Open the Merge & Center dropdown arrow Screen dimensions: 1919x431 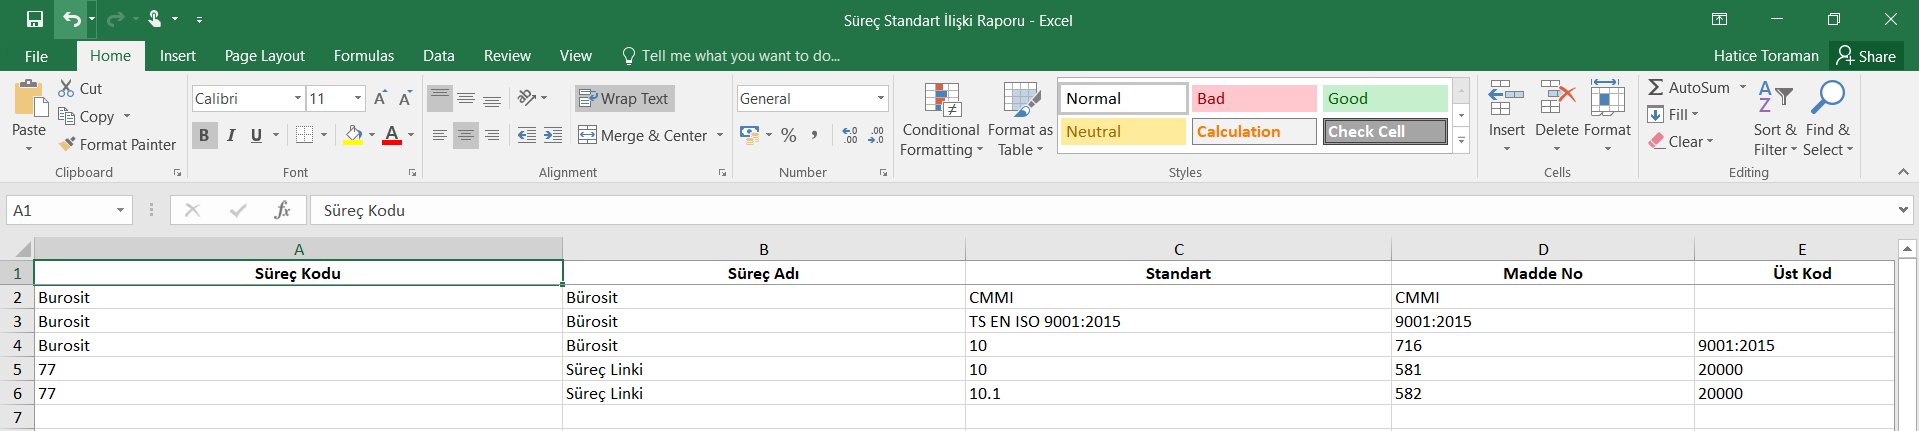(x=720, y=135)
